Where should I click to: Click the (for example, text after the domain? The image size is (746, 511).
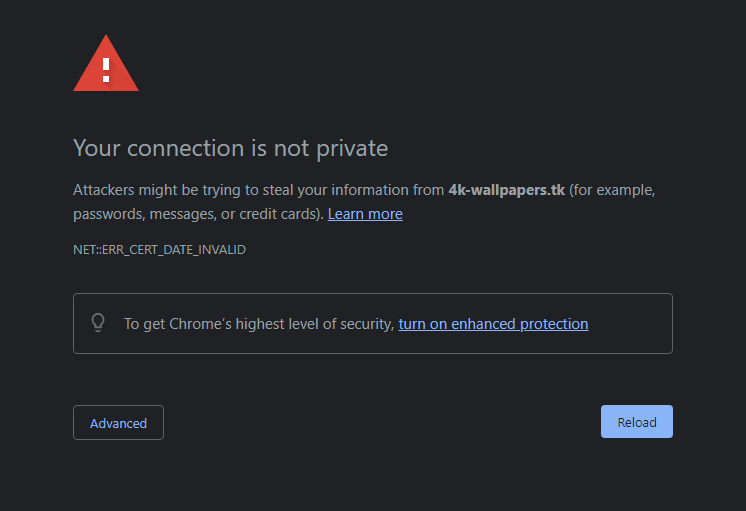click(x=612, y=190)
